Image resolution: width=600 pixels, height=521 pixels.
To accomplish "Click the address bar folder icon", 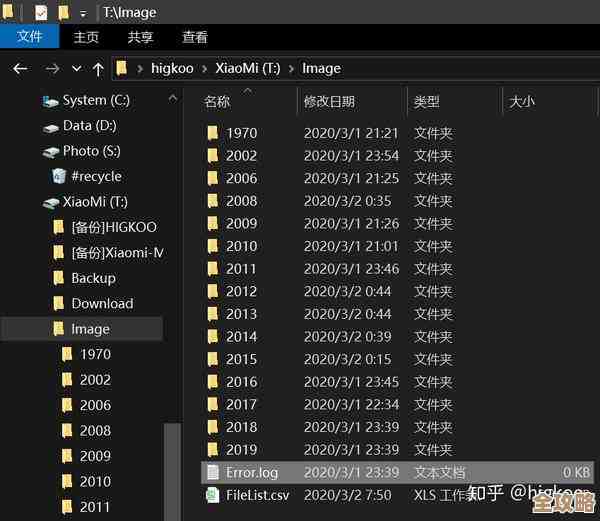I will [122, 68].
